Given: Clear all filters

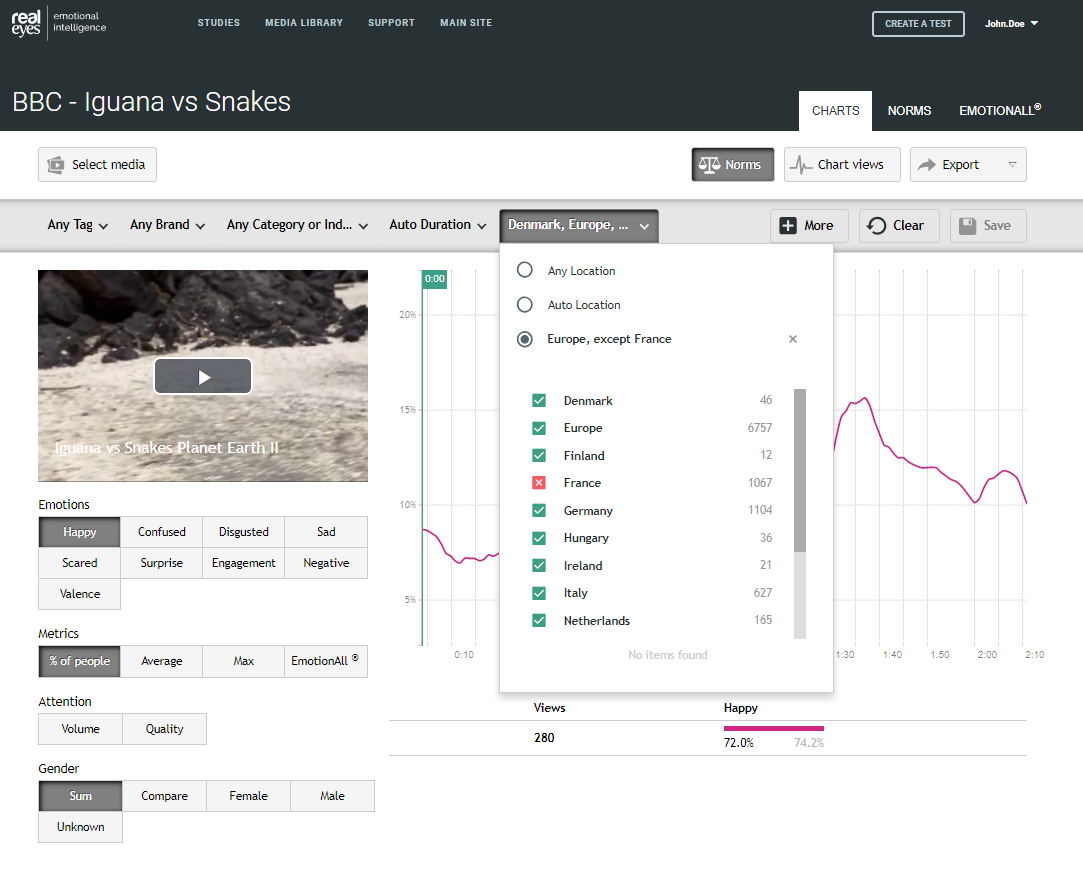Looking at the screenshot, I should (899, 226).
